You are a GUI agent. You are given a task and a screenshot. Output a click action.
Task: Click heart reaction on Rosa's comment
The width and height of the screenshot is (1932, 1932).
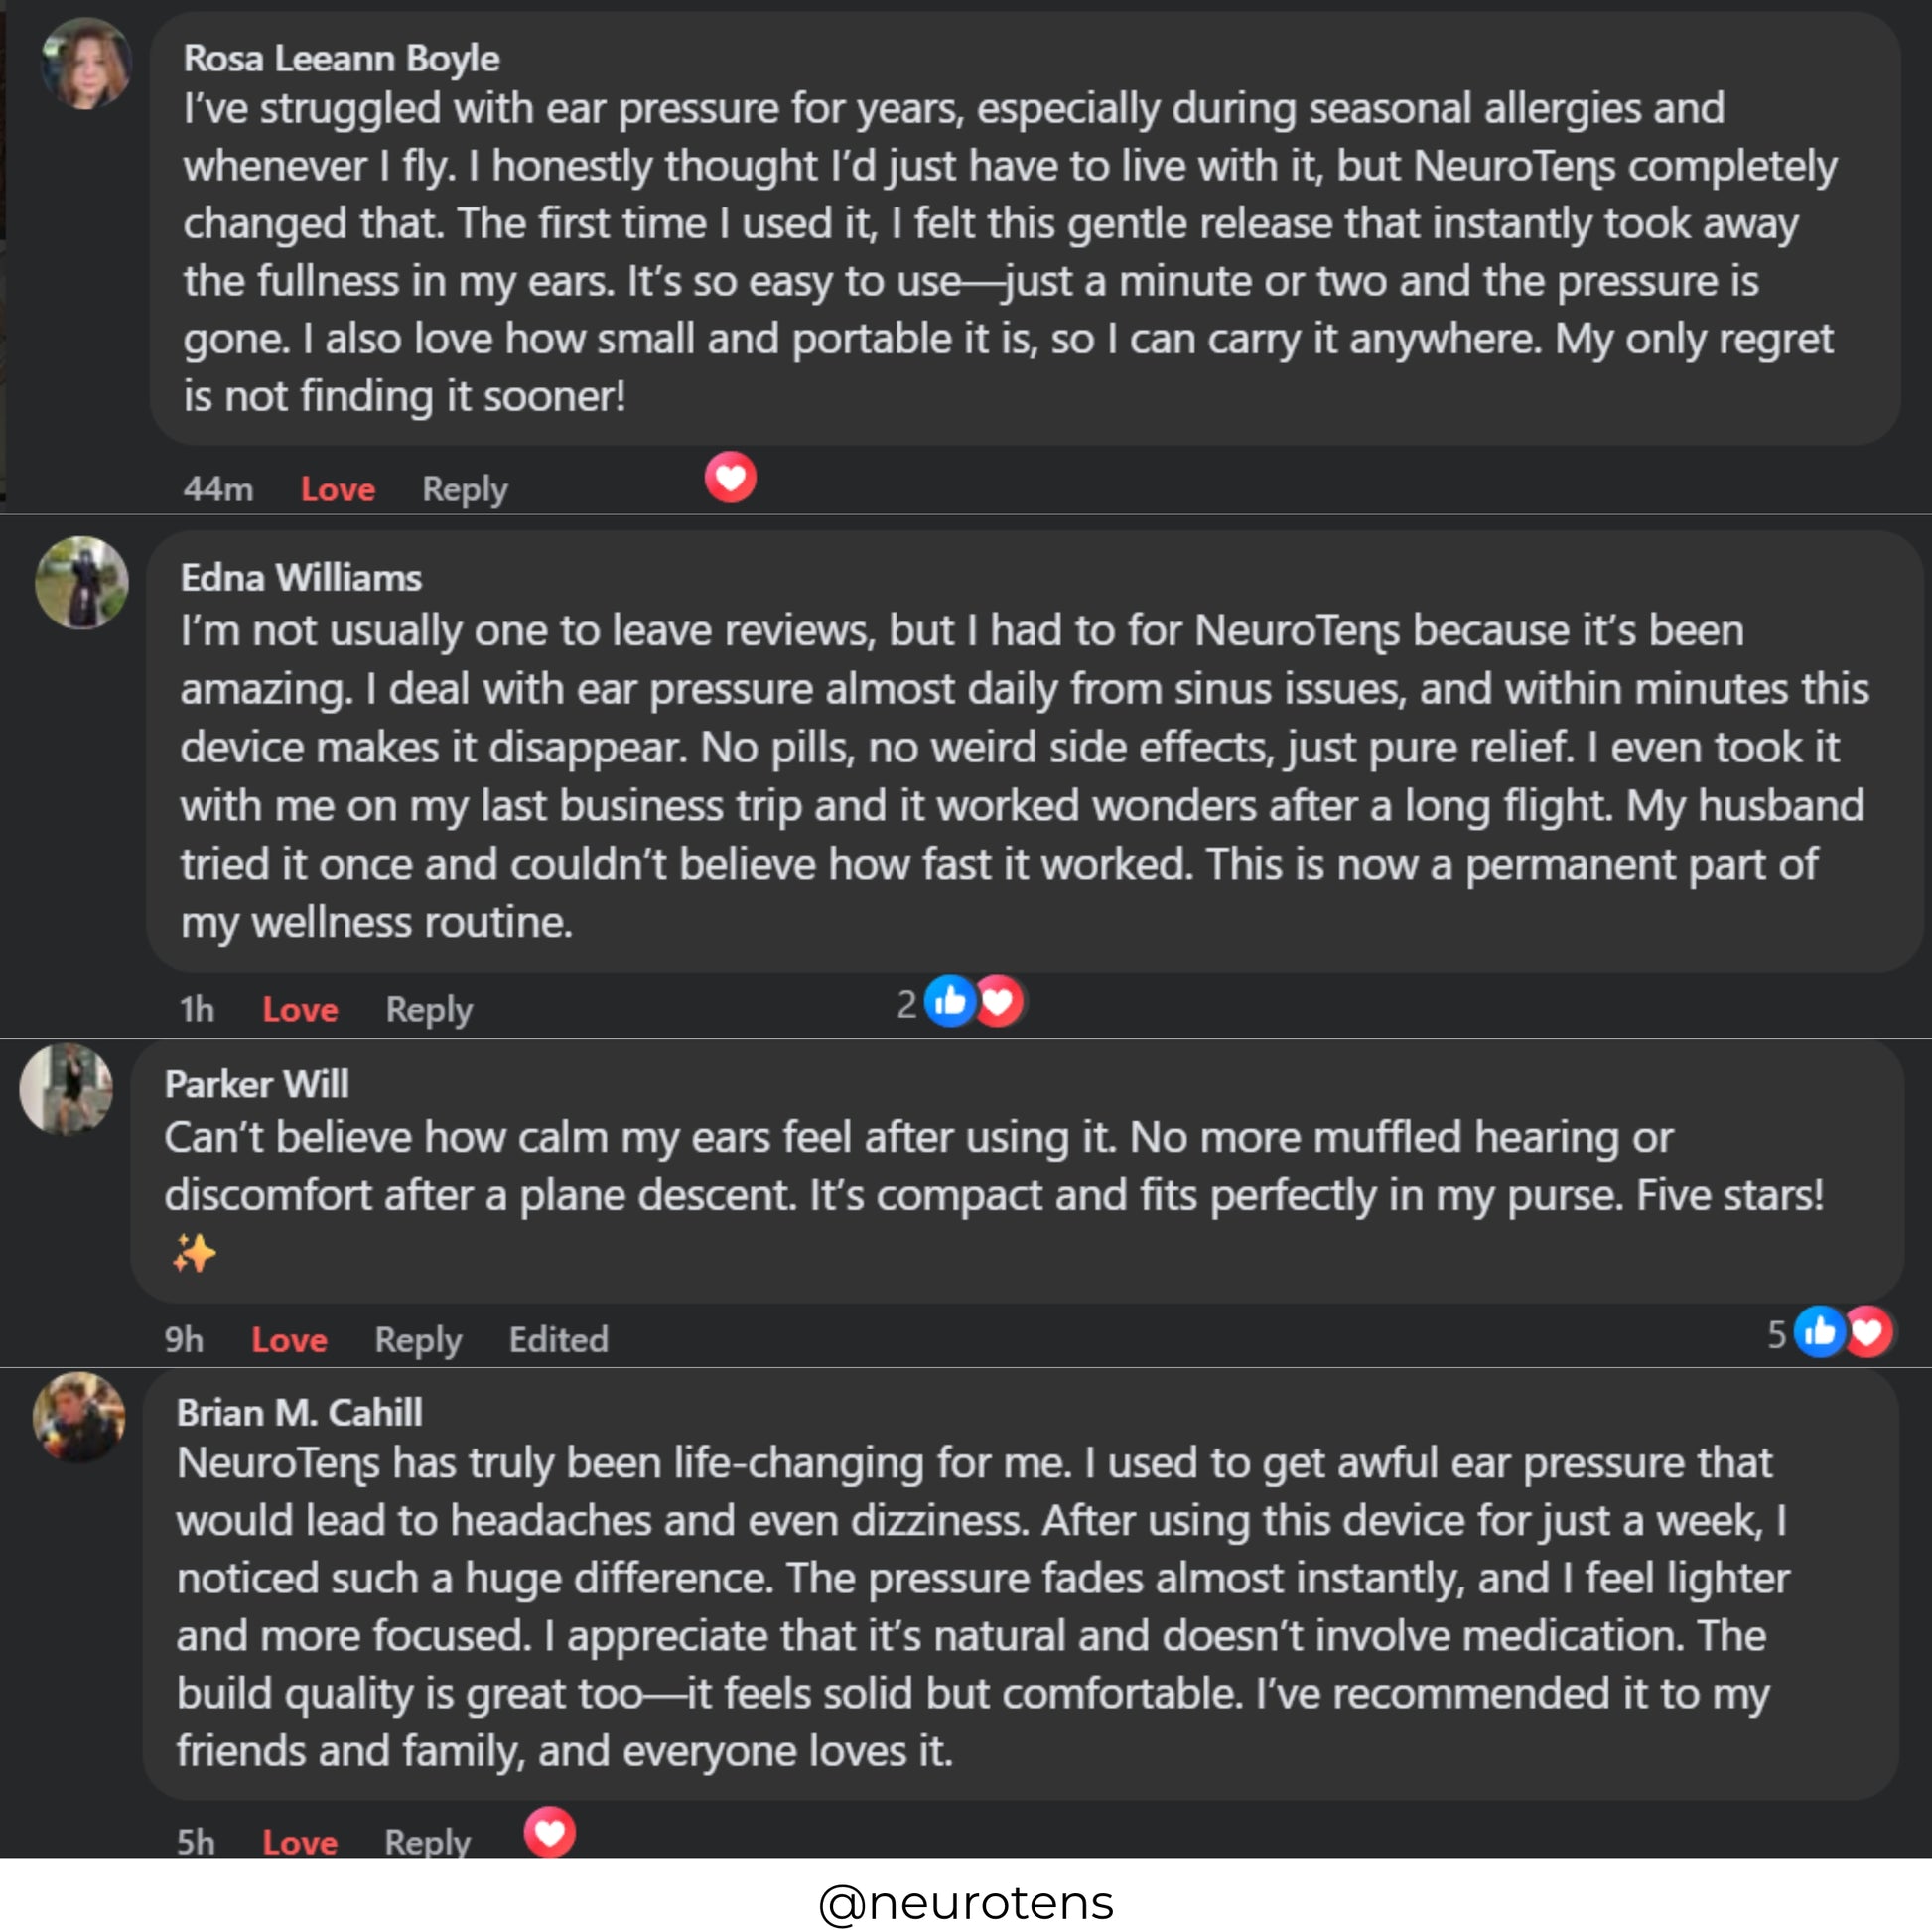[730, 477]
